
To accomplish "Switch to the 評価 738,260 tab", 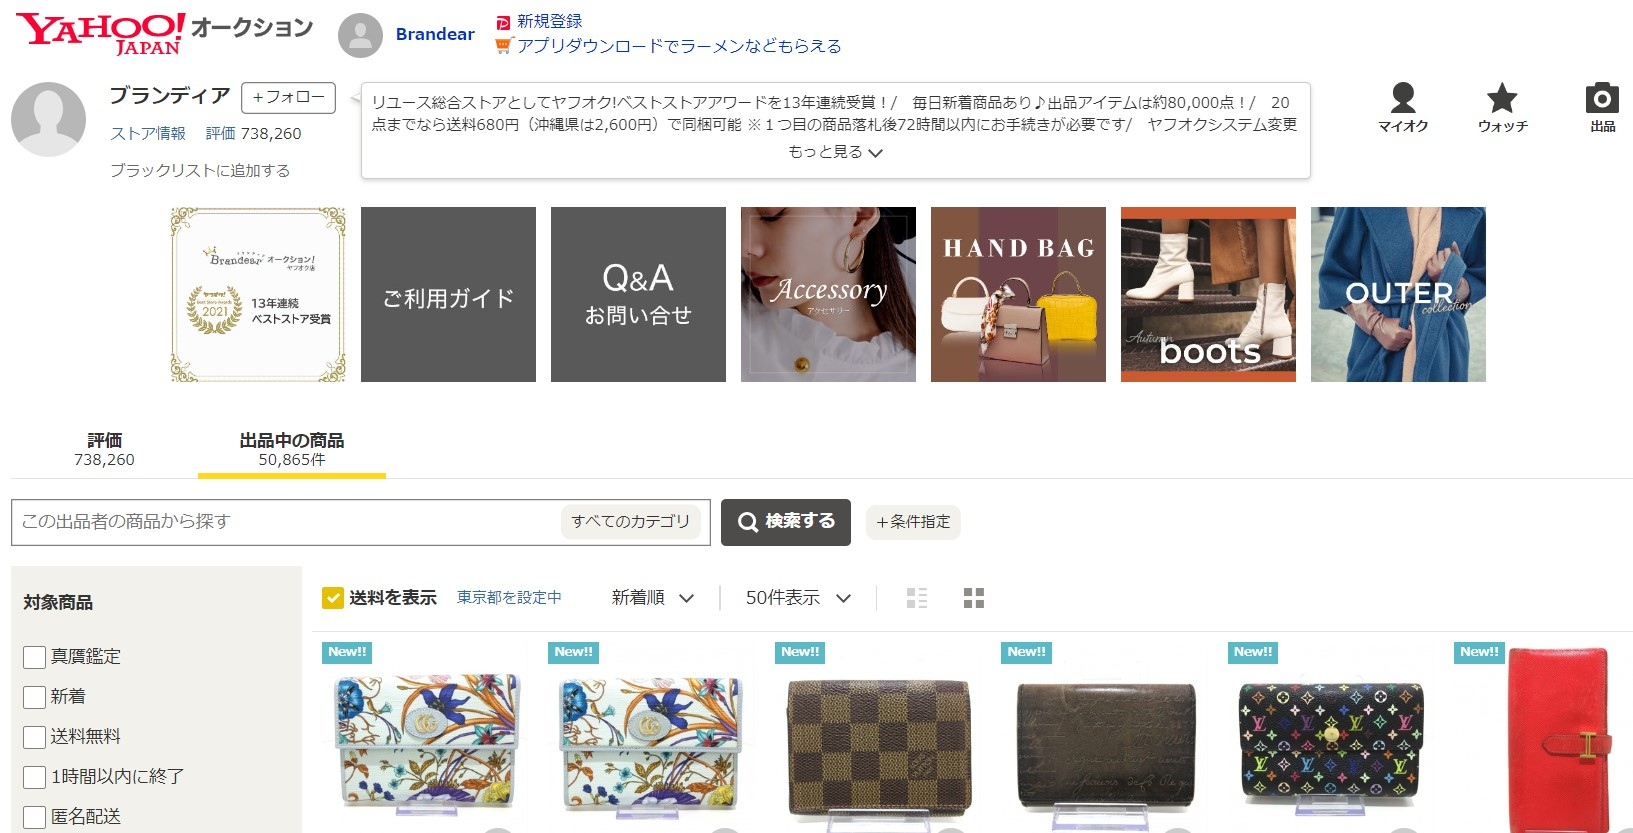I will pos(104,449).
